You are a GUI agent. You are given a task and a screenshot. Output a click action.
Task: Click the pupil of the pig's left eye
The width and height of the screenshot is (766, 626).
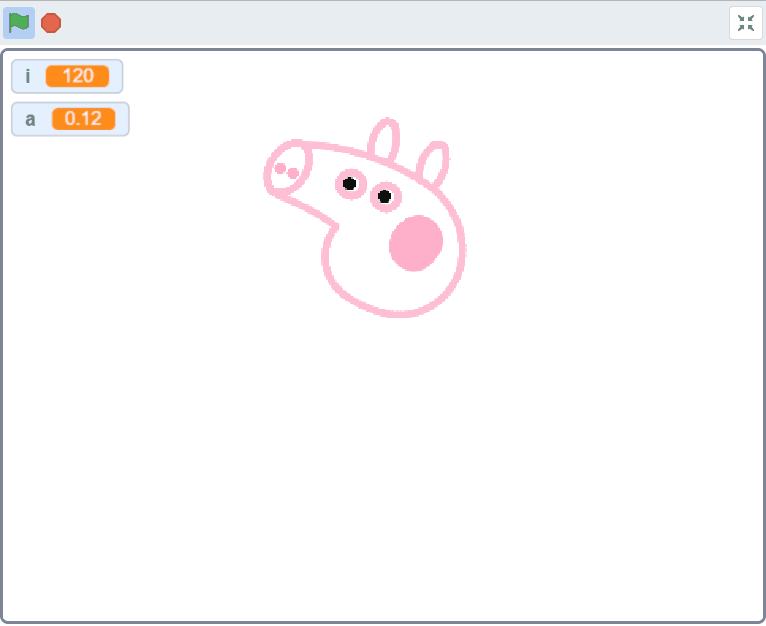(349, 183)
